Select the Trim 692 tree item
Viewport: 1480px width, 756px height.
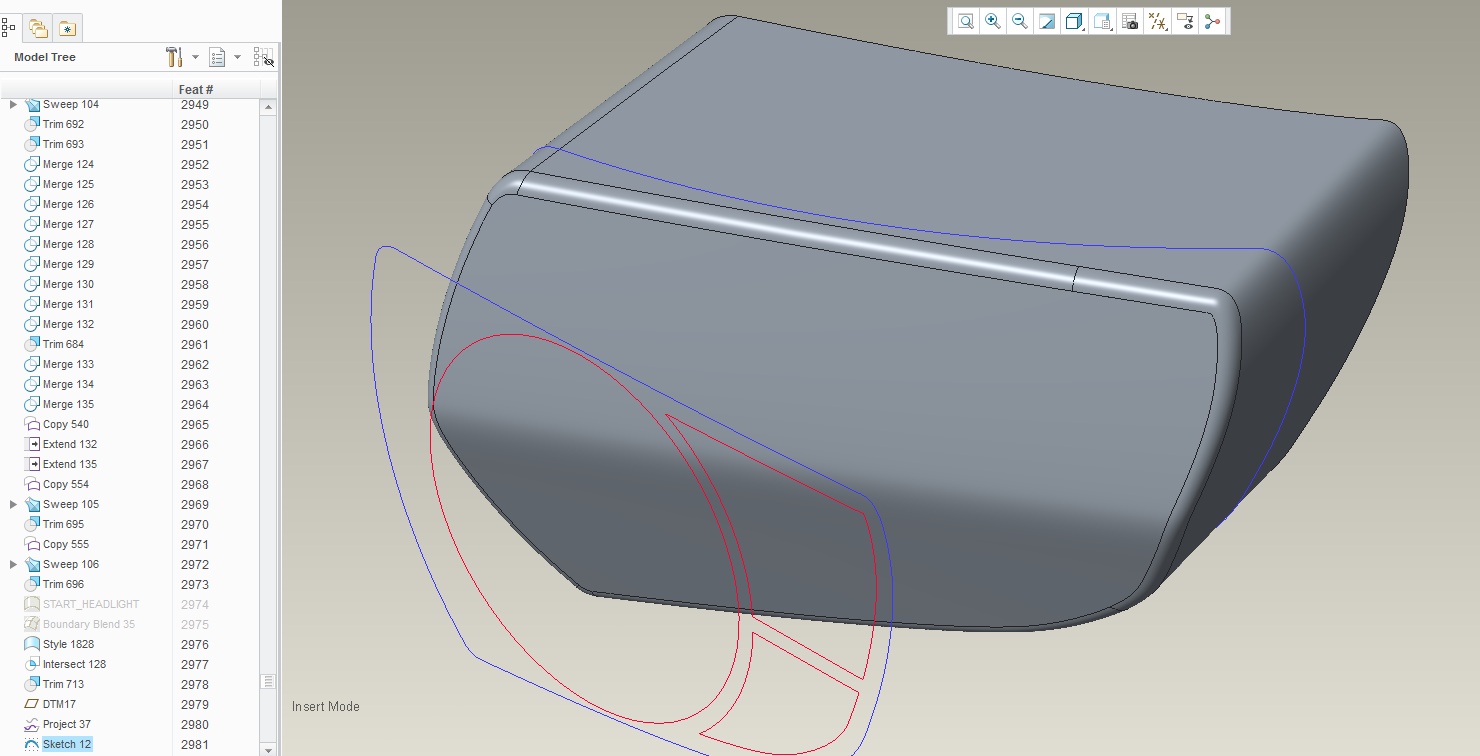click(63, 124)
